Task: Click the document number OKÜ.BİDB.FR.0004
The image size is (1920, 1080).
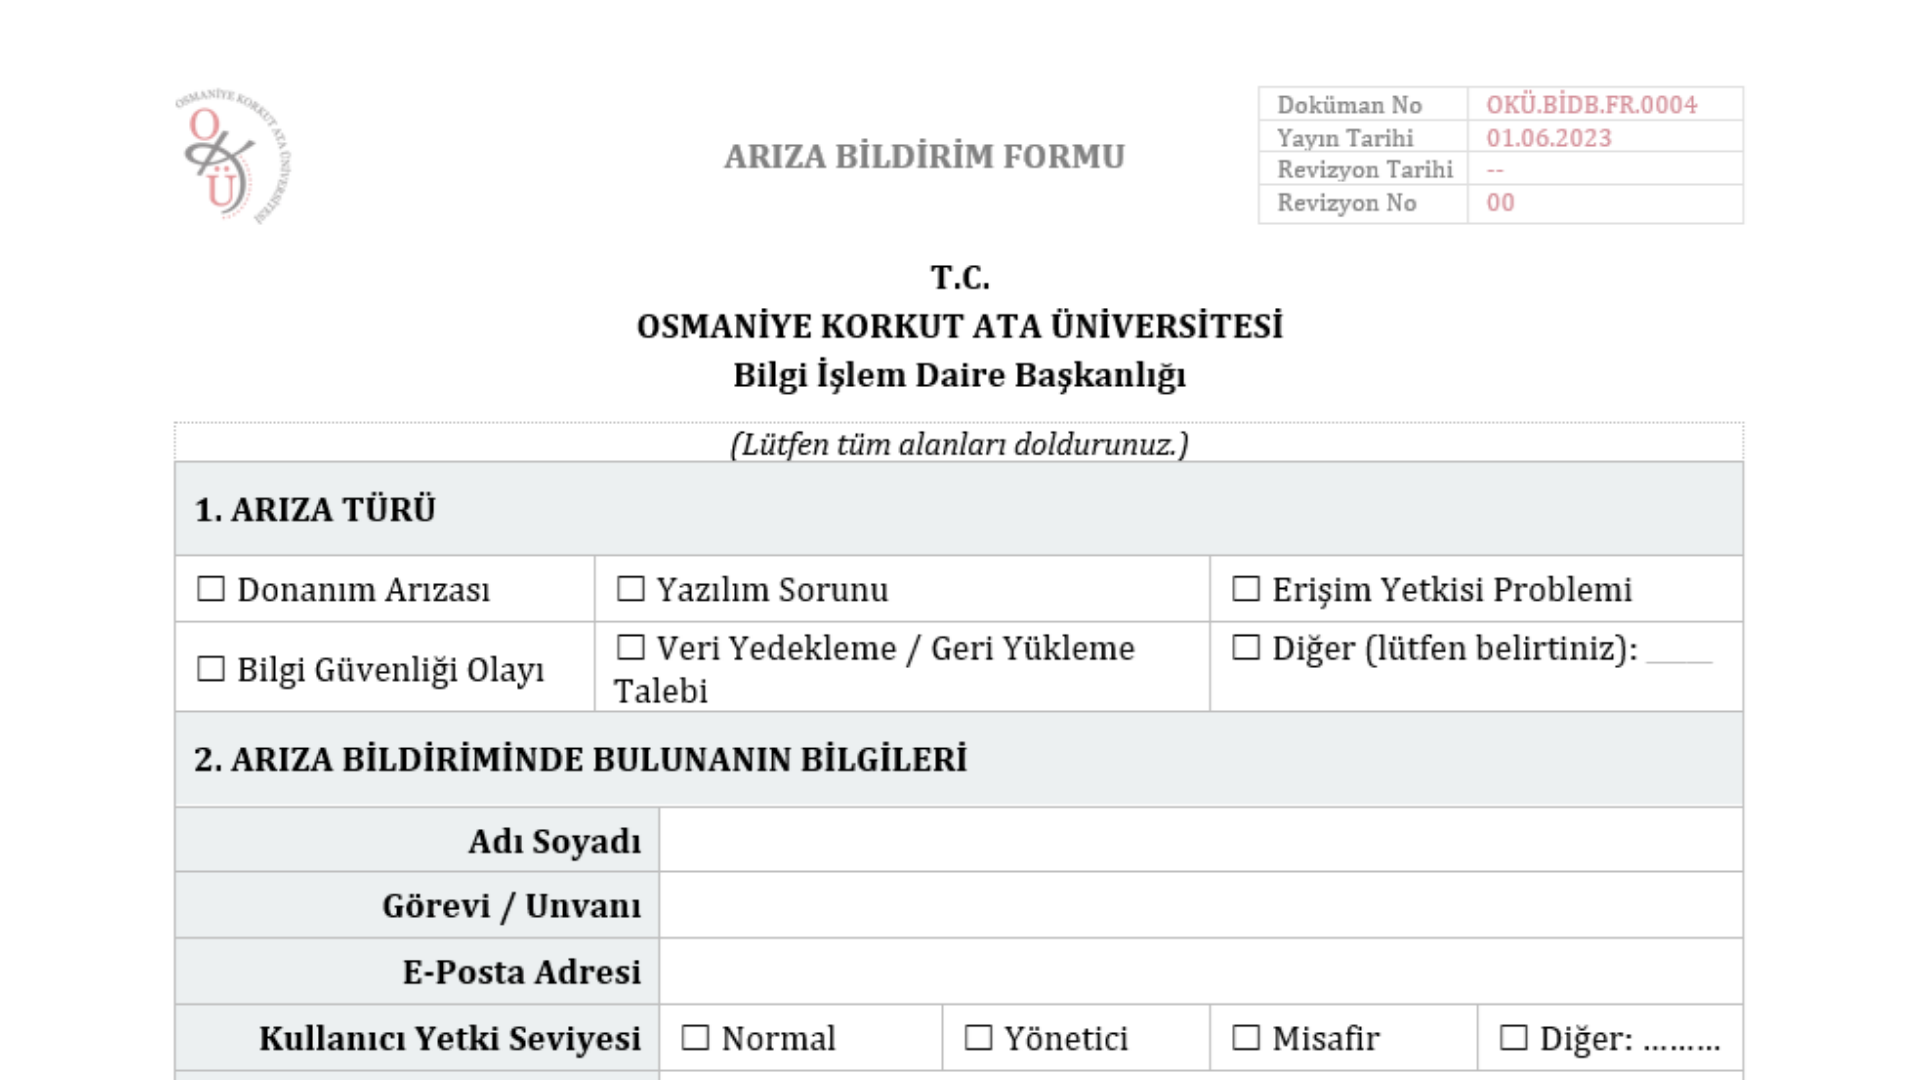Action: (1591, 104)
